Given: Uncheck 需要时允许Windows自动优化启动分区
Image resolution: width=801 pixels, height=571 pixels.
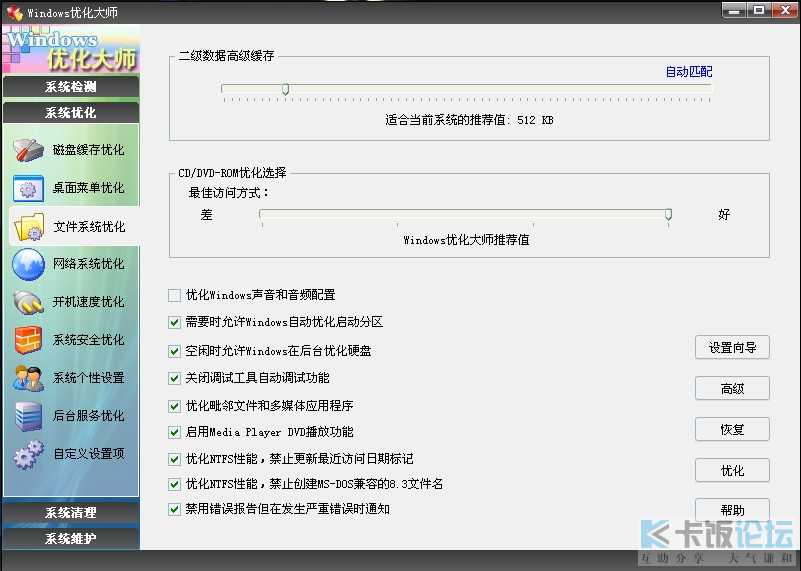Looking at the screenshot, I should click(x=174, y=322).
